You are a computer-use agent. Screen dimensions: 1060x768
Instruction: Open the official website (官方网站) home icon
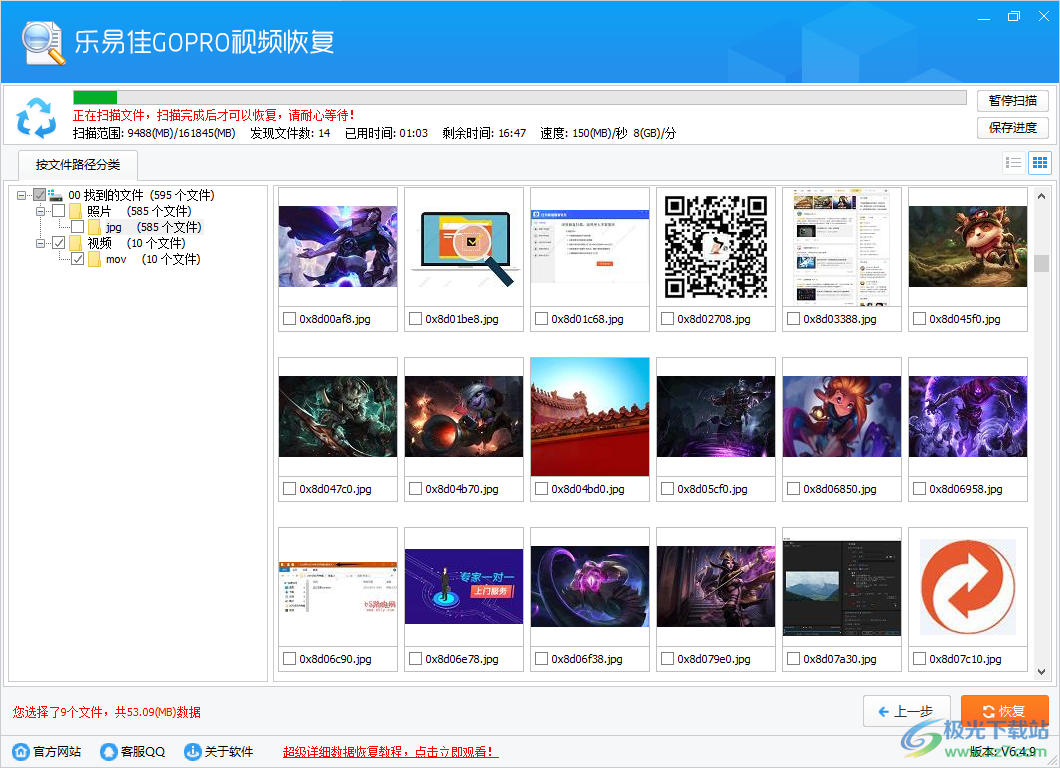(21, 751)
